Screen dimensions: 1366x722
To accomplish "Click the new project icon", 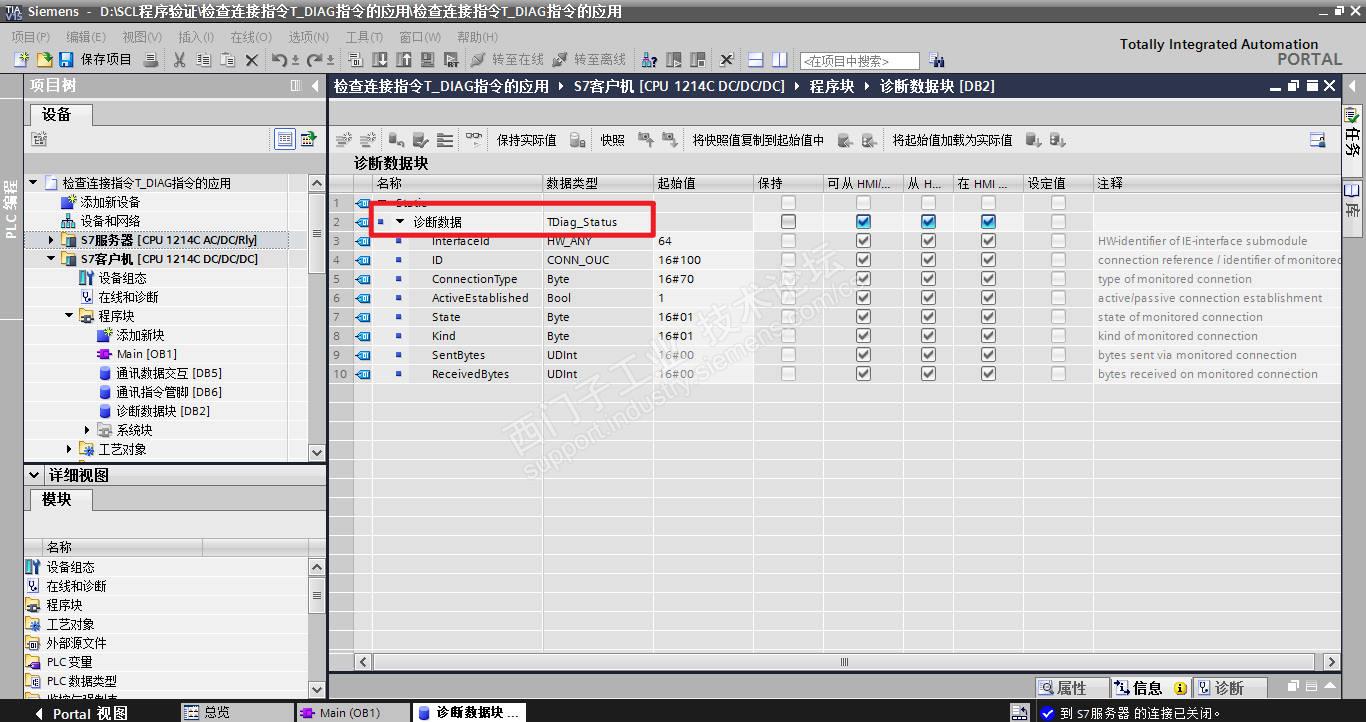I will (21, 60).
